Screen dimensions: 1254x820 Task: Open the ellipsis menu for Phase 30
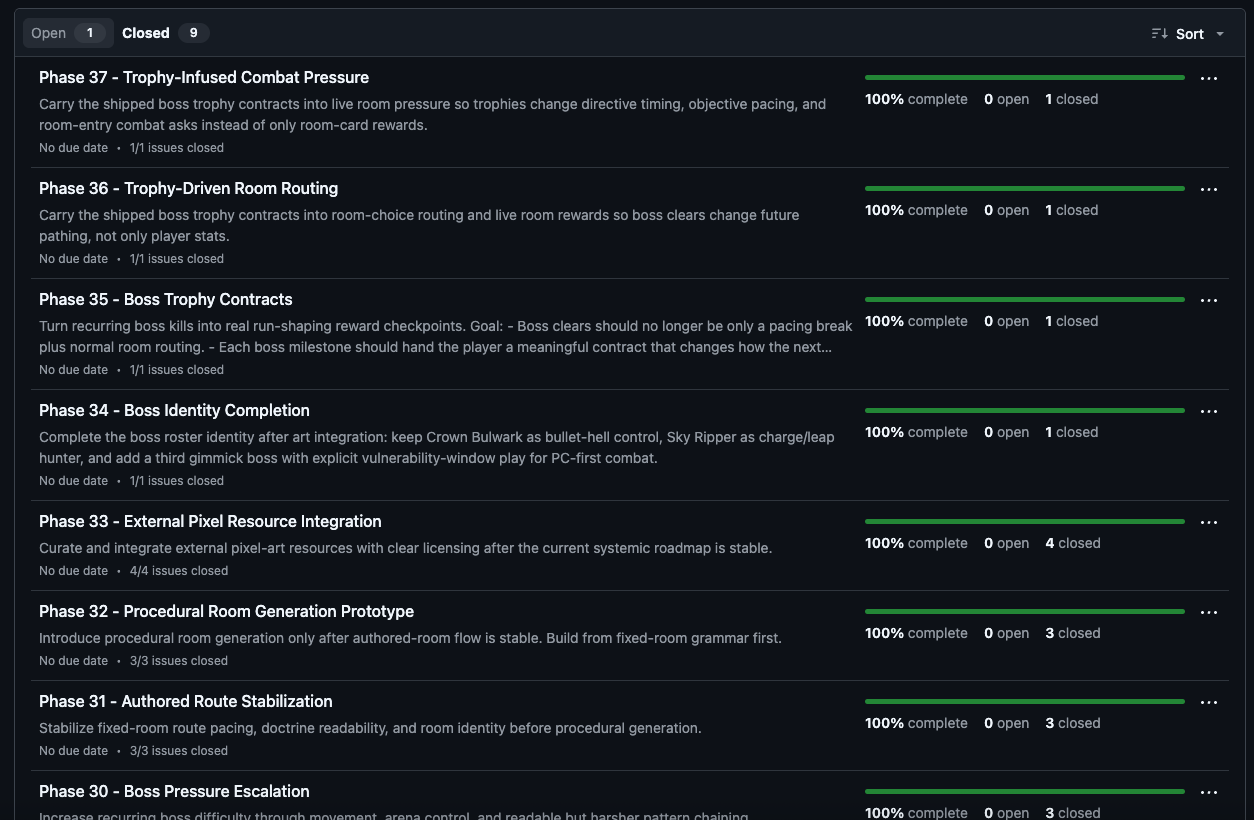point(1208,793)
